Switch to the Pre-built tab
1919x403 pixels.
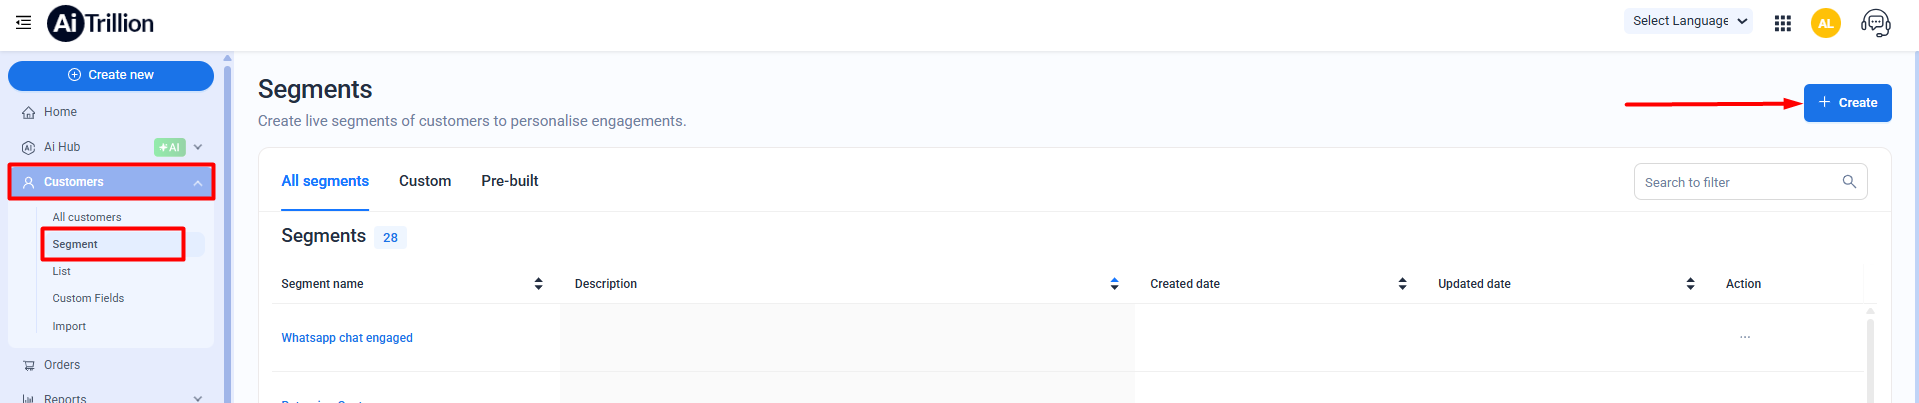pyautogui.click(x=509, y=181)
